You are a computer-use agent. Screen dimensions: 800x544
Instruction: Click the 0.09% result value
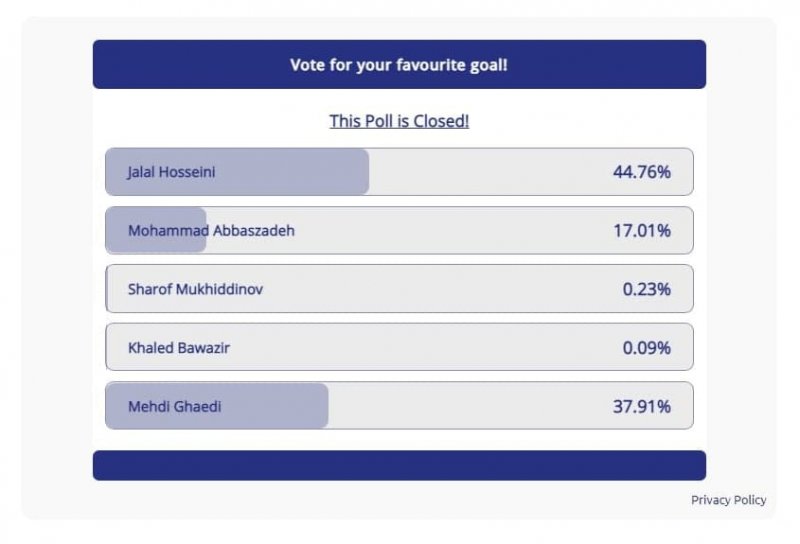646,348
